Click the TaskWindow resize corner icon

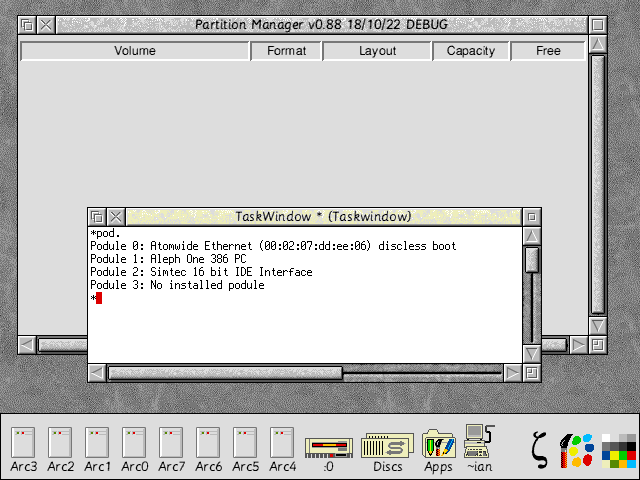[x=532, y=373]
